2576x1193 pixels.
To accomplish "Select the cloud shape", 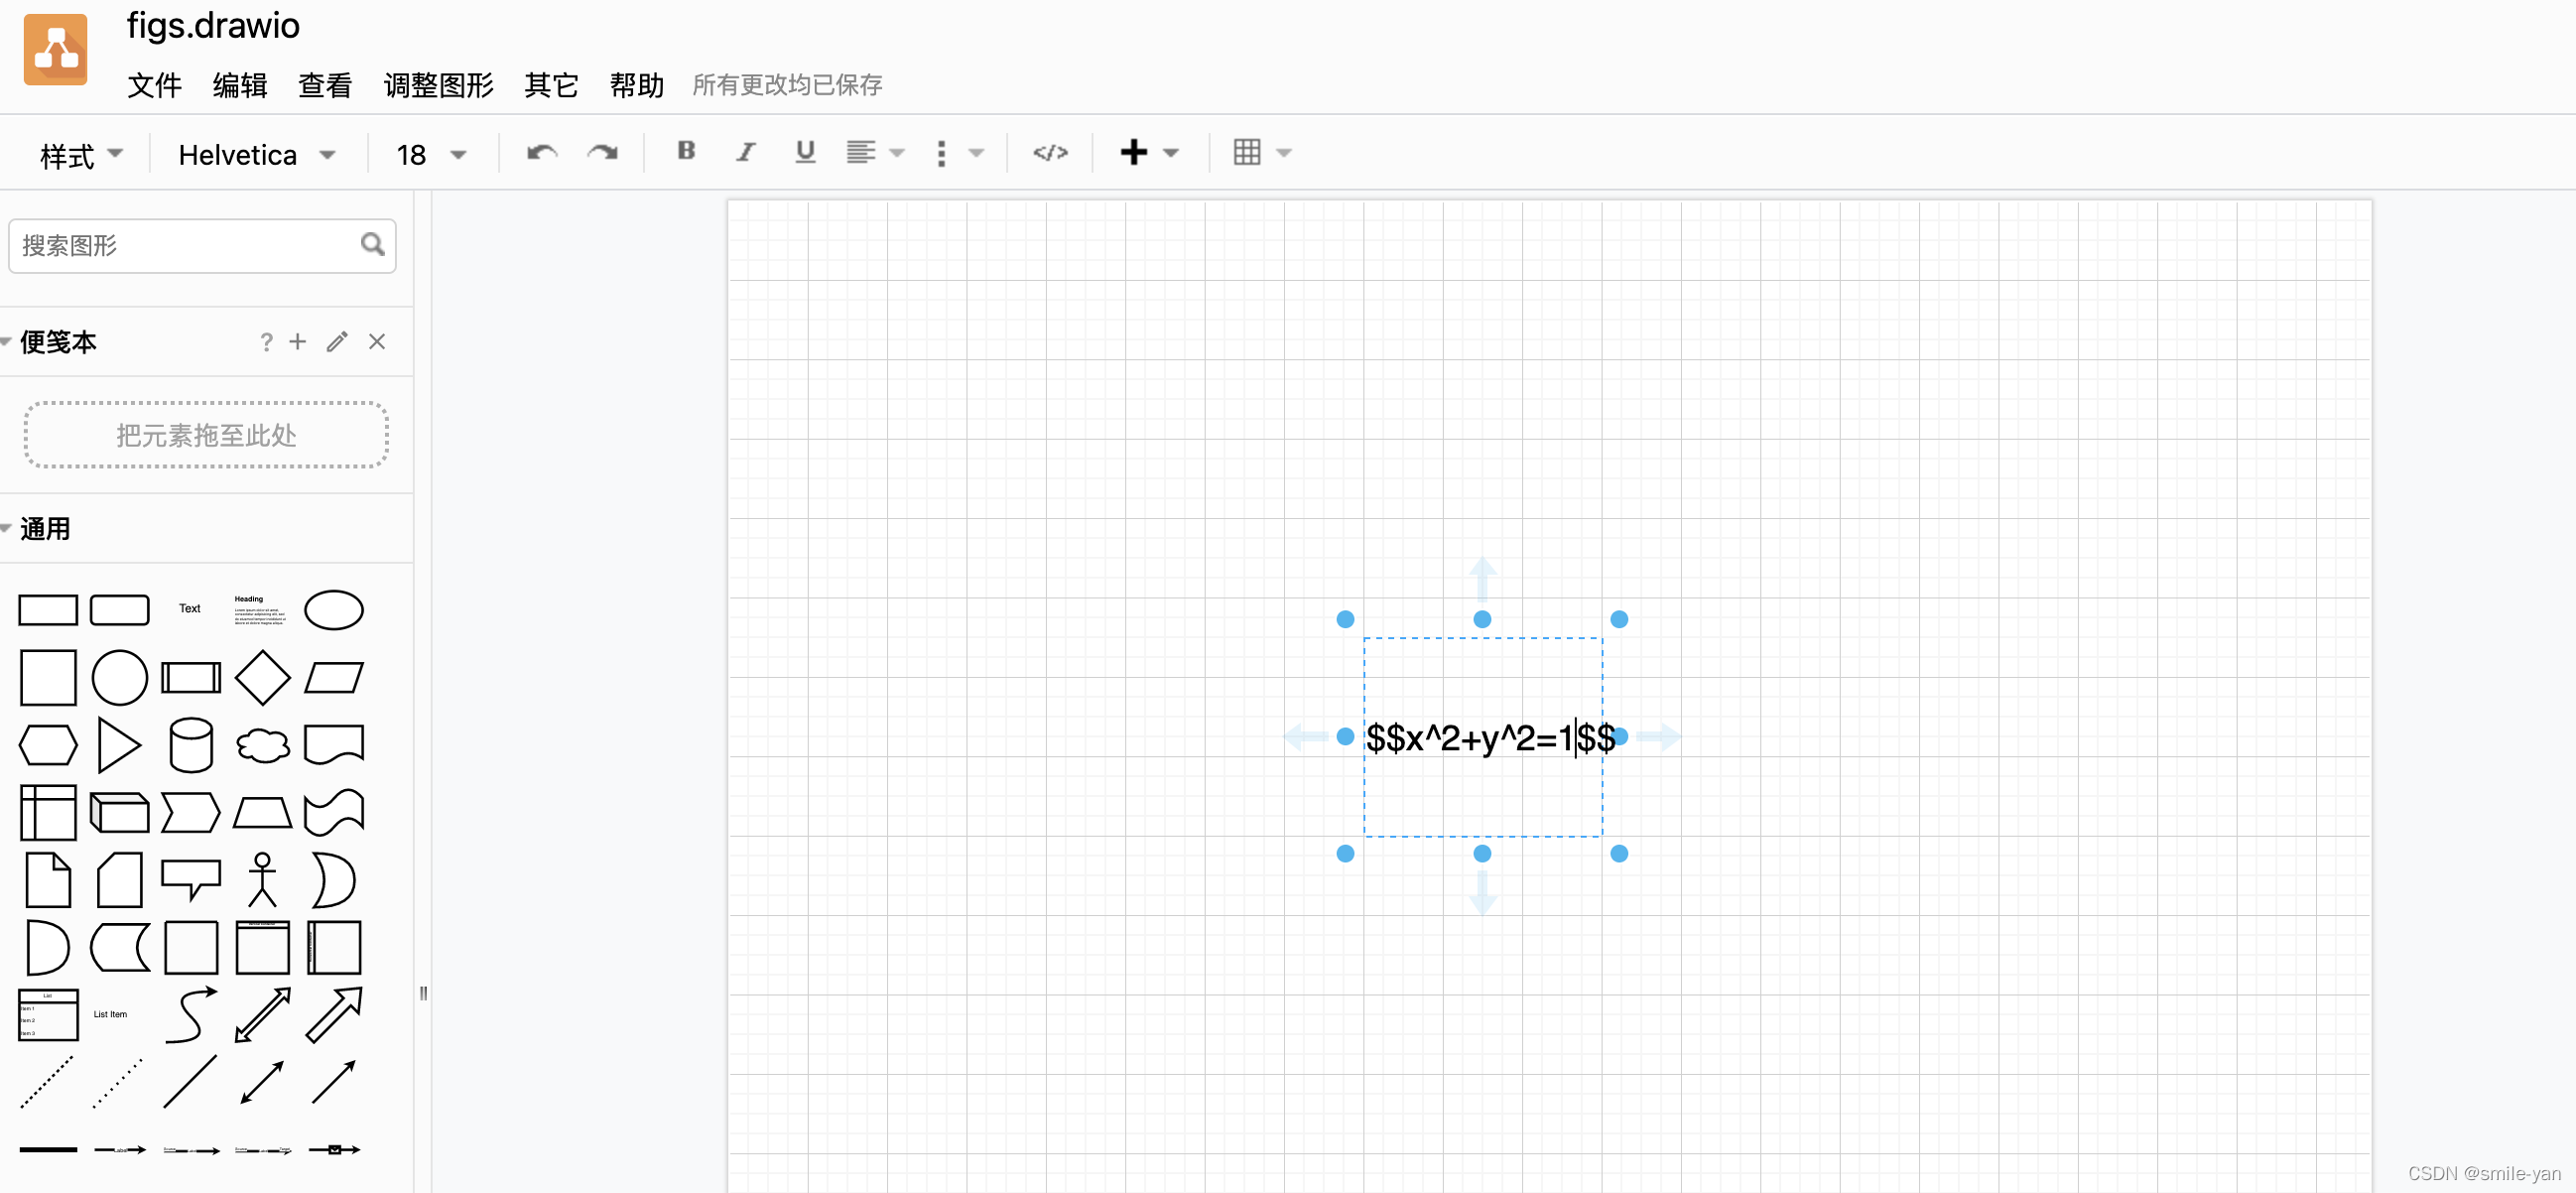I will (262, 746).
